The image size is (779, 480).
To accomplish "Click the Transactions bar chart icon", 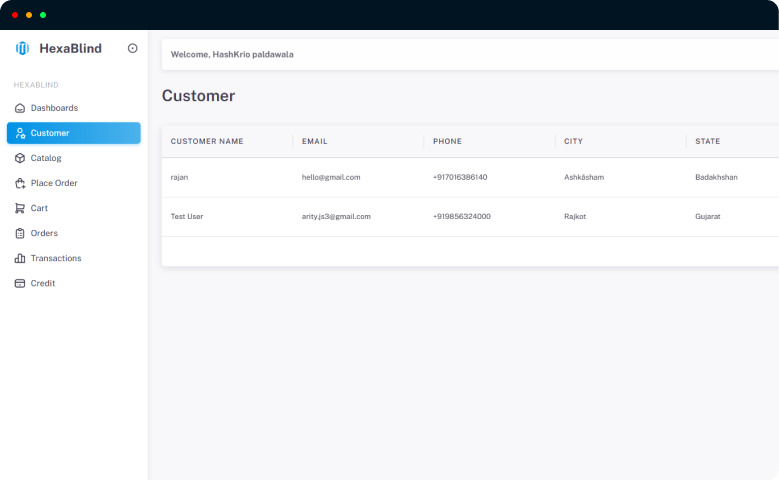I will 20,258.
